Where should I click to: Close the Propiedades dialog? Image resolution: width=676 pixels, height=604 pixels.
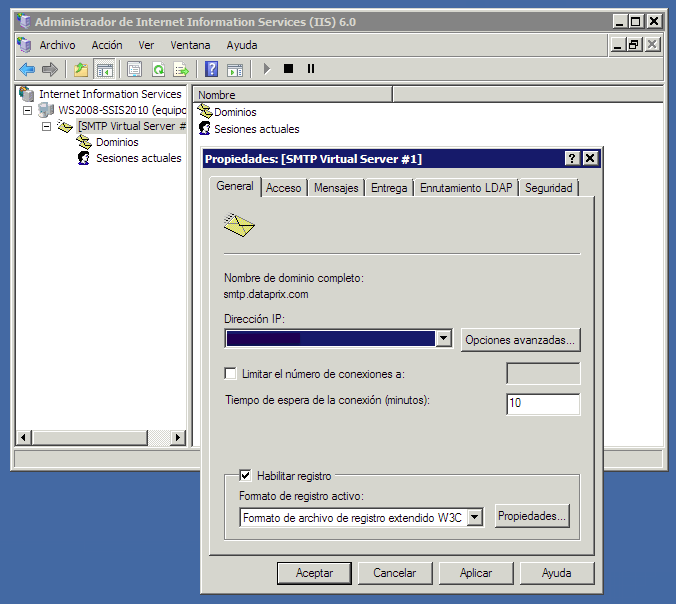(590, 159)
